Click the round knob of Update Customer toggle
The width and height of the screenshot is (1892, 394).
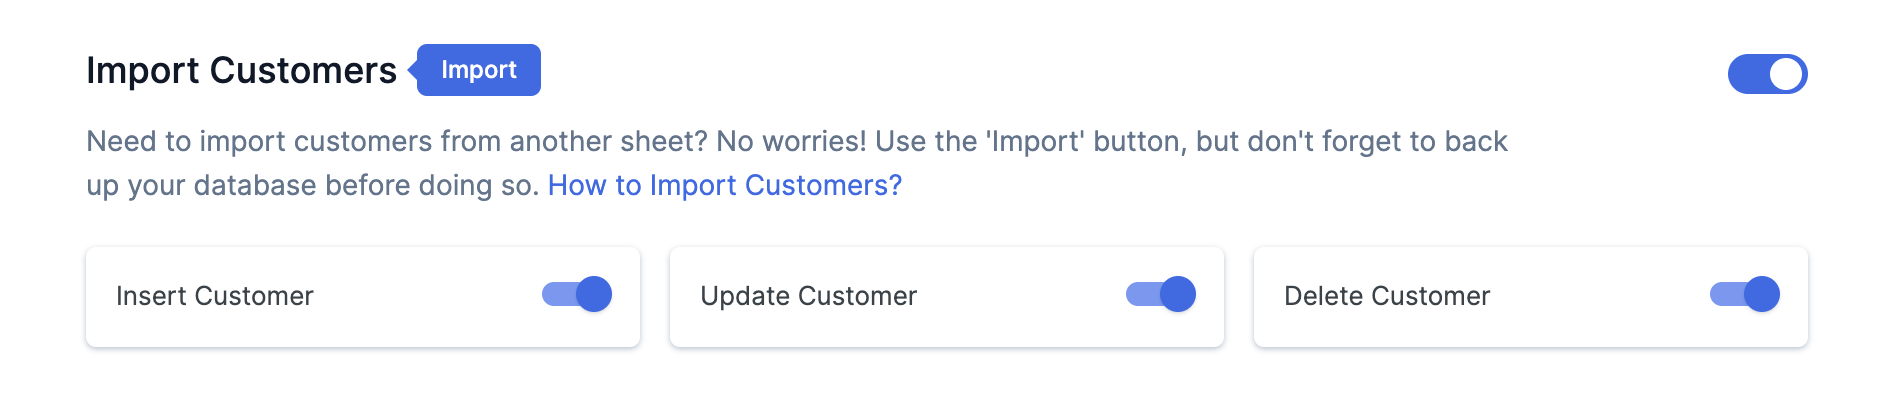coord(1178,294)
